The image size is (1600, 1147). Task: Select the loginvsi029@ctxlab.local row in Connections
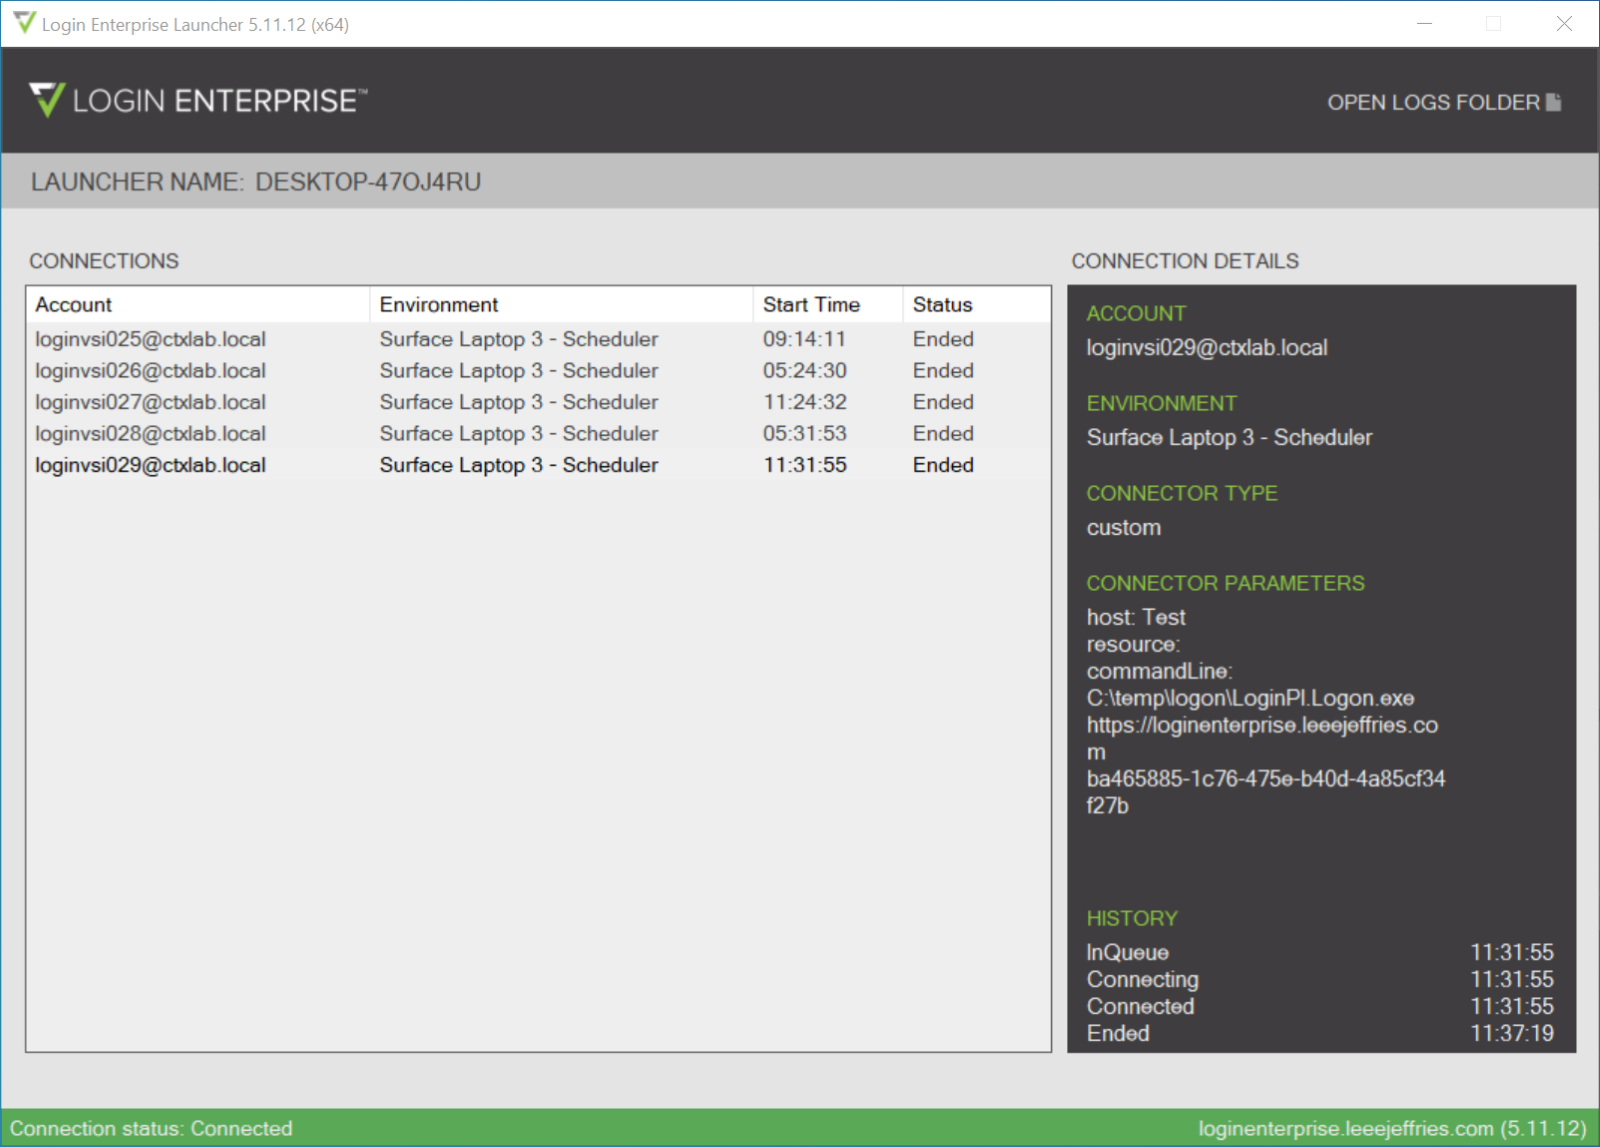(538, 465)
